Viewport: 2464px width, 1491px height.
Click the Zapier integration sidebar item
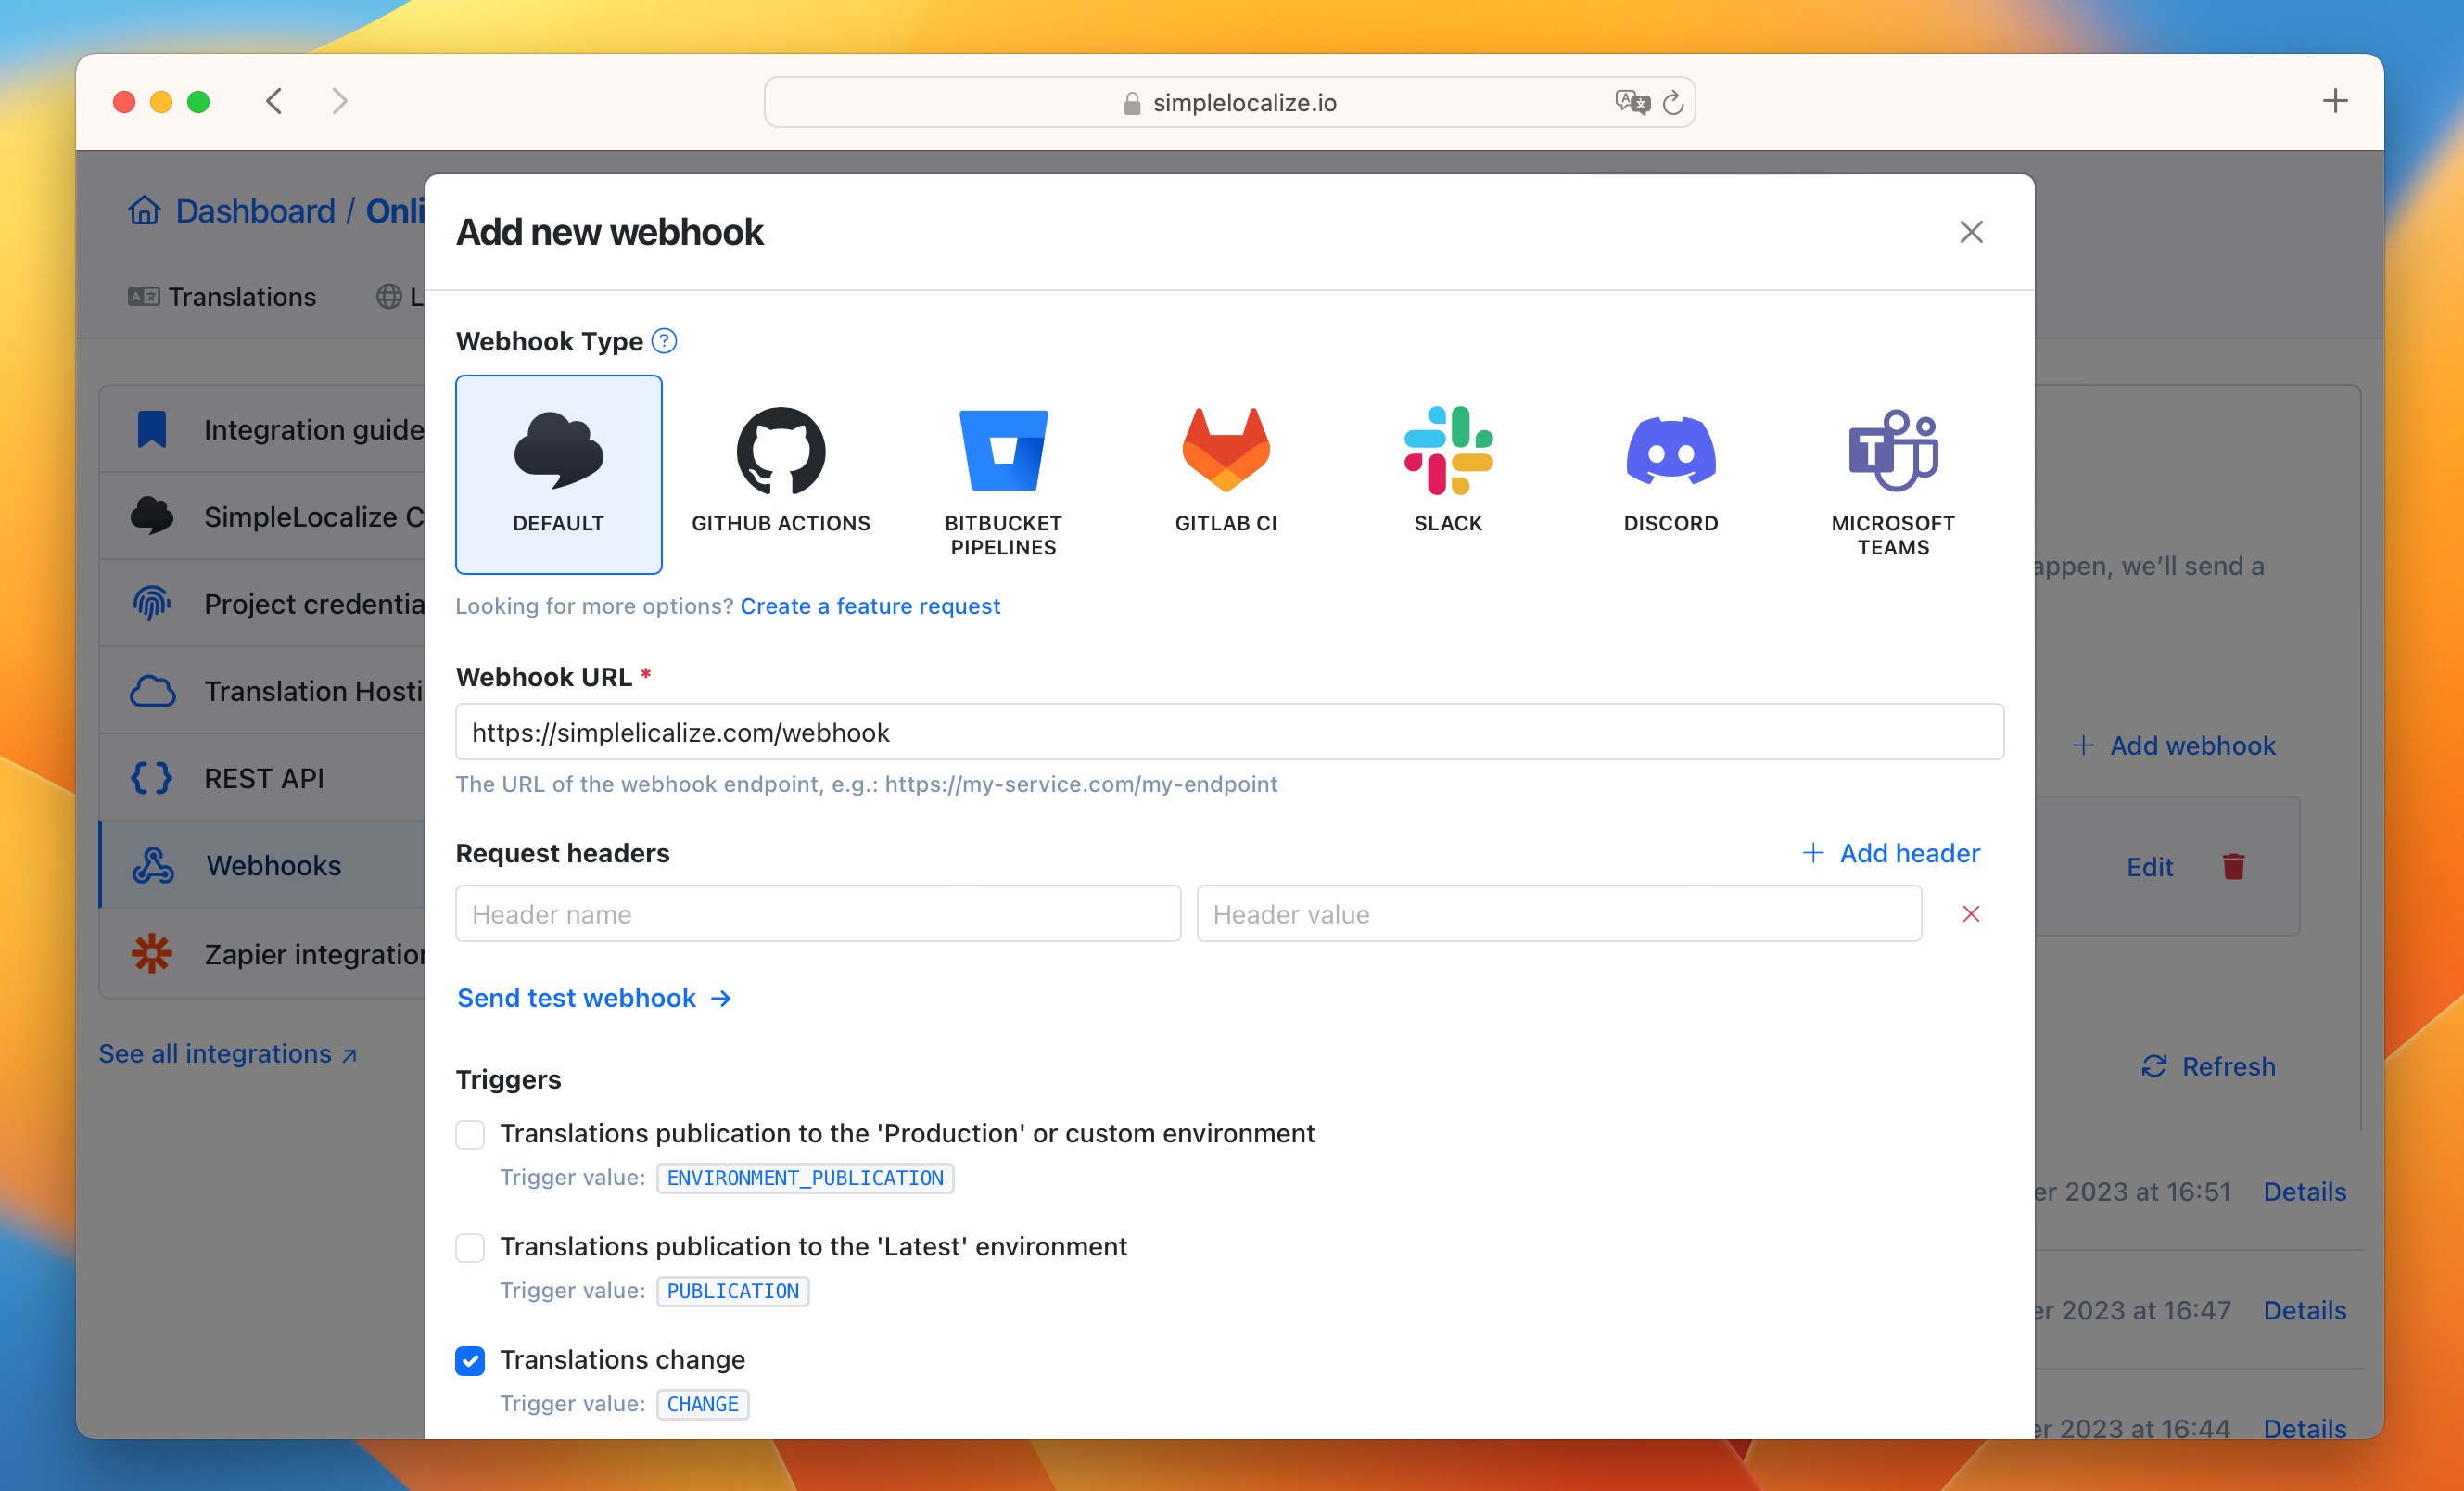274,952
